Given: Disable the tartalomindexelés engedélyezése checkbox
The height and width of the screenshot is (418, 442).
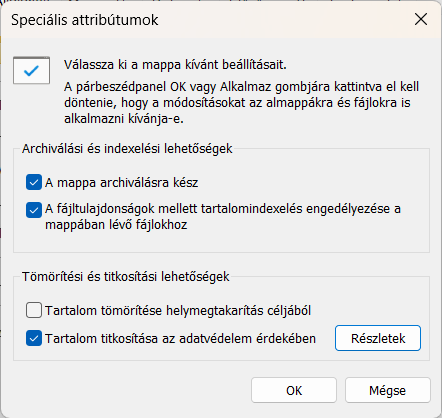Looking at the screenshot, I should pos(34,210).
